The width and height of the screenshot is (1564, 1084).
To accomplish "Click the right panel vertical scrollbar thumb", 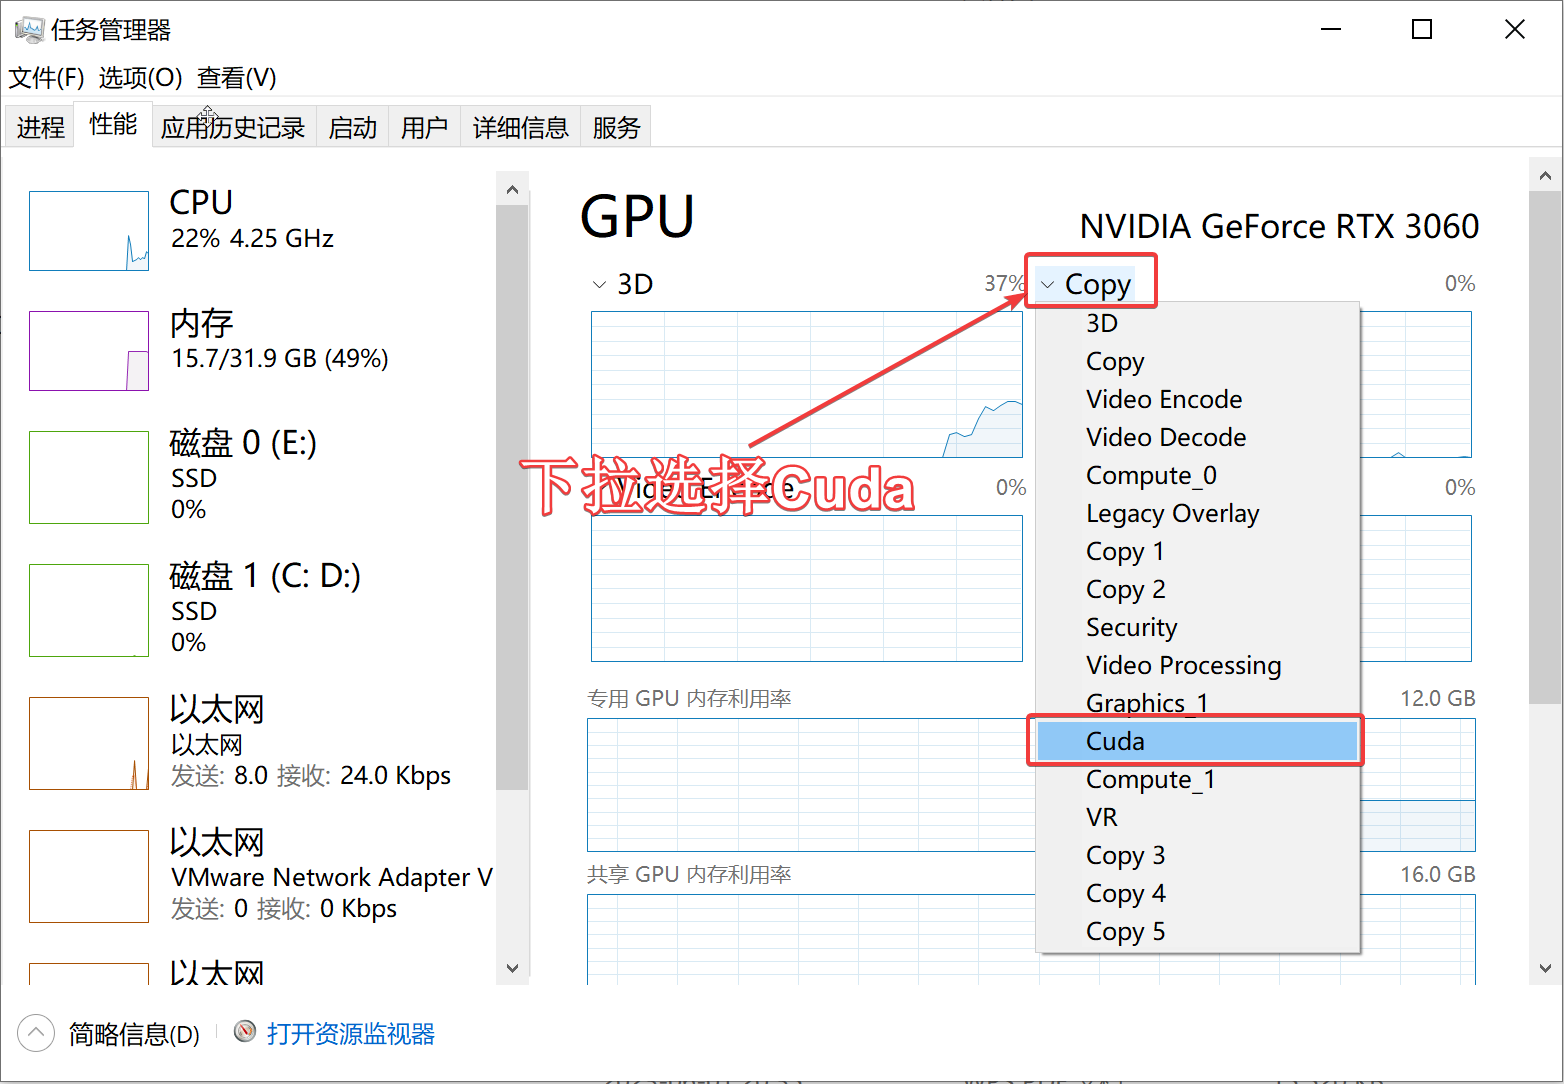I will pos(1545,447).
